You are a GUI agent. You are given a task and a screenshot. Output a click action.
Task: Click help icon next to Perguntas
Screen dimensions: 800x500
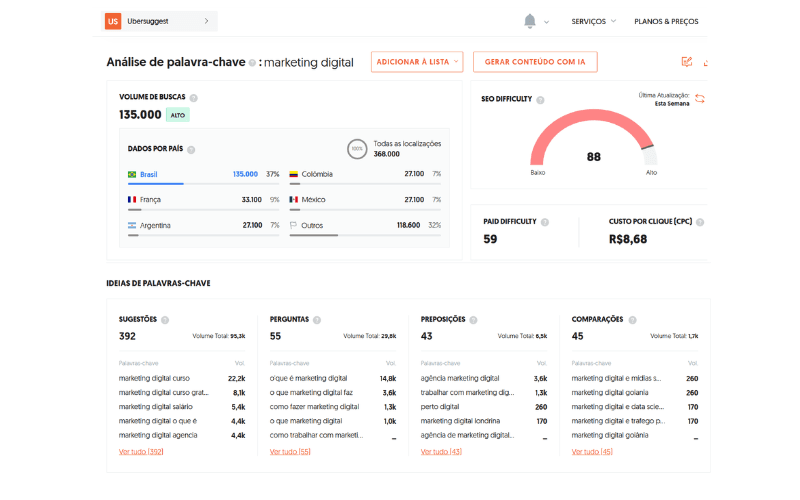[x=317, y=320]
